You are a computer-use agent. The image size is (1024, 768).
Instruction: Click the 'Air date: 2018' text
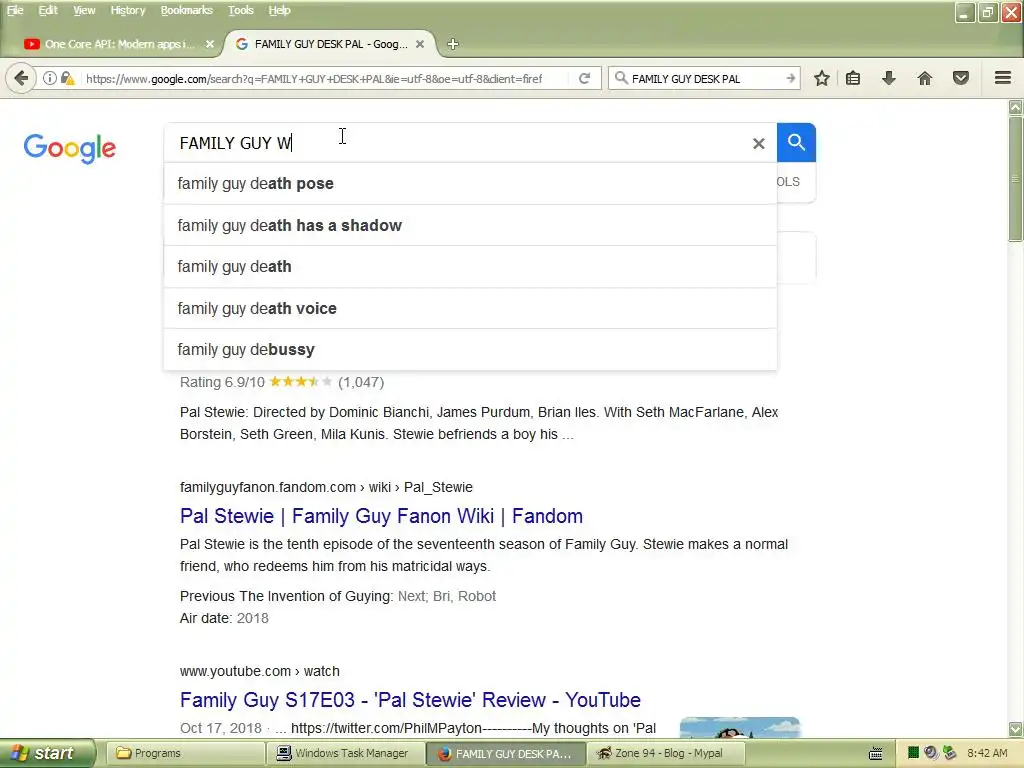(224, 618)
